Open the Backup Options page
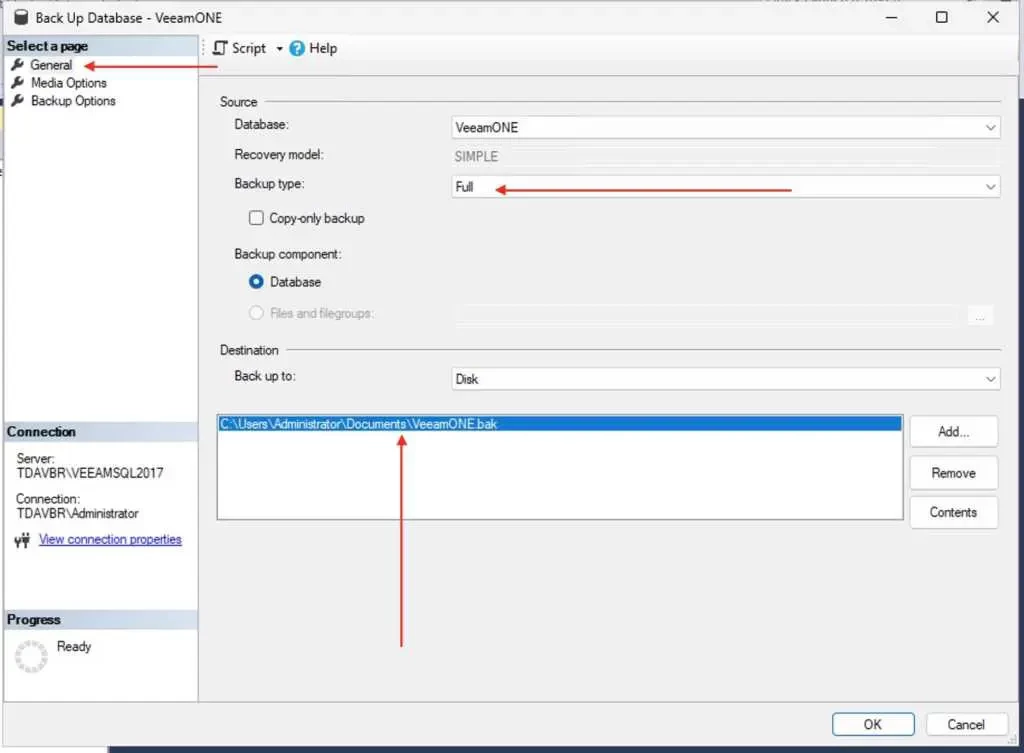The image size is (1024, 753). 73,101
